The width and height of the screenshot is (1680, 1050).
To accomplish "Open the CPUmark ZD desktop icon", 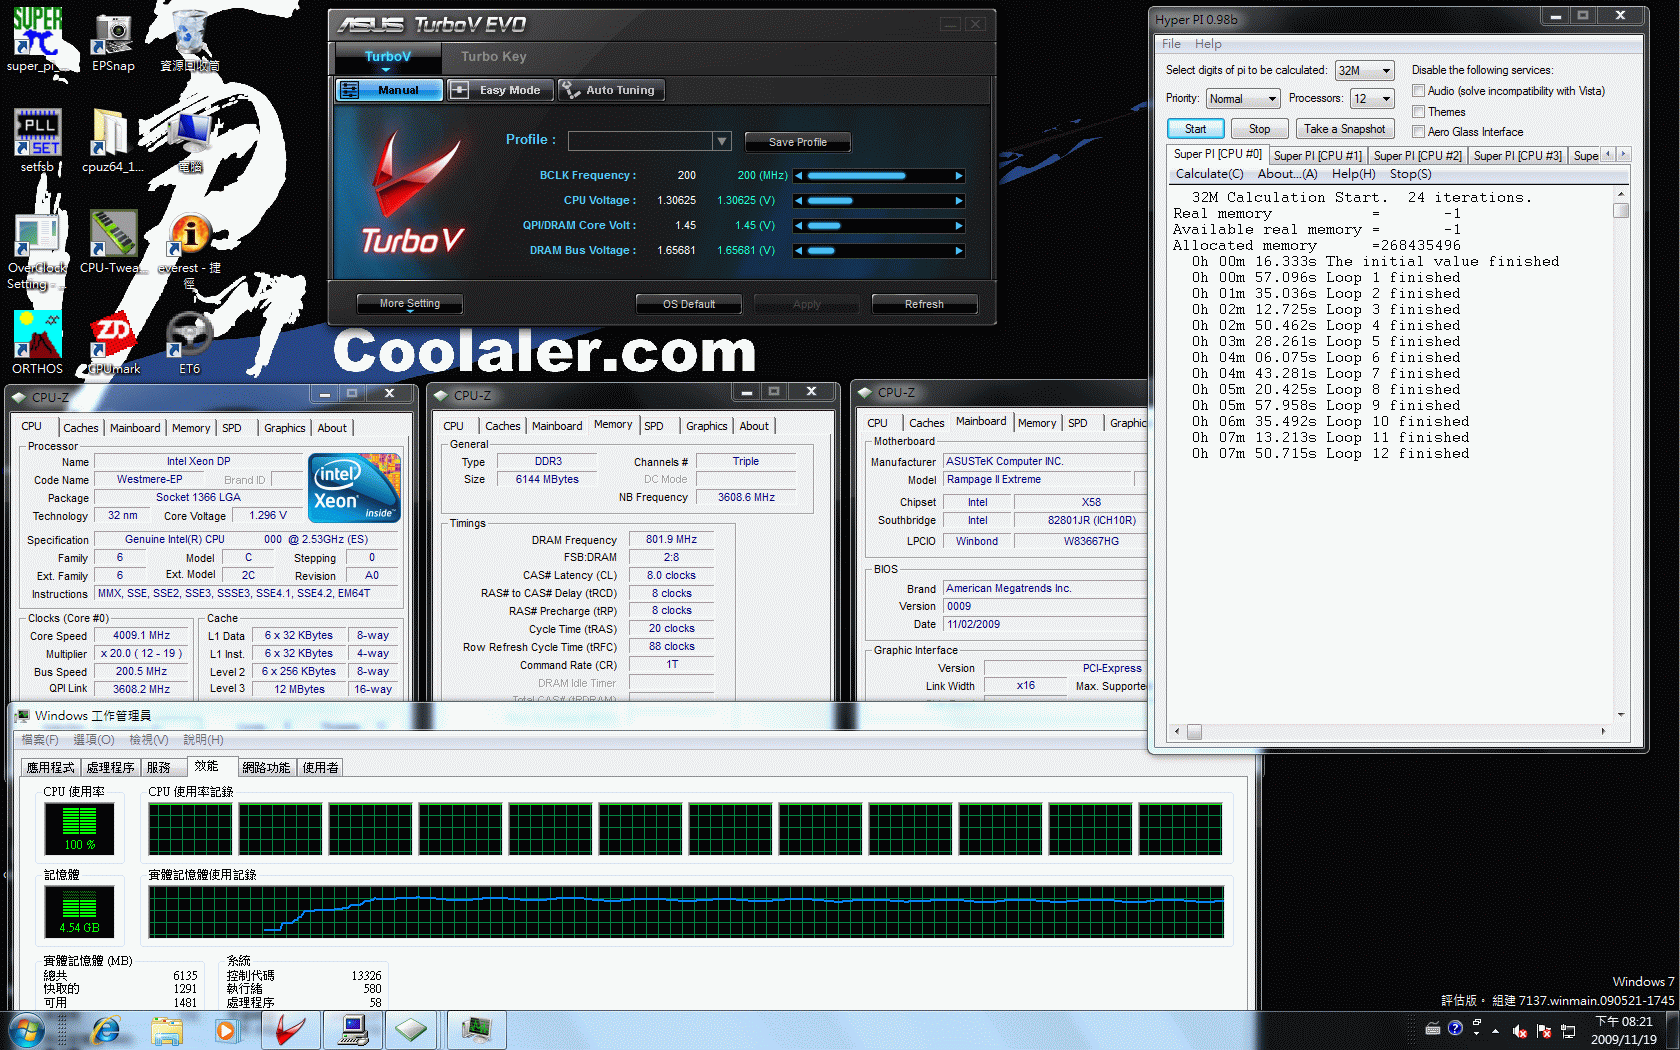I will pos(113,342).
